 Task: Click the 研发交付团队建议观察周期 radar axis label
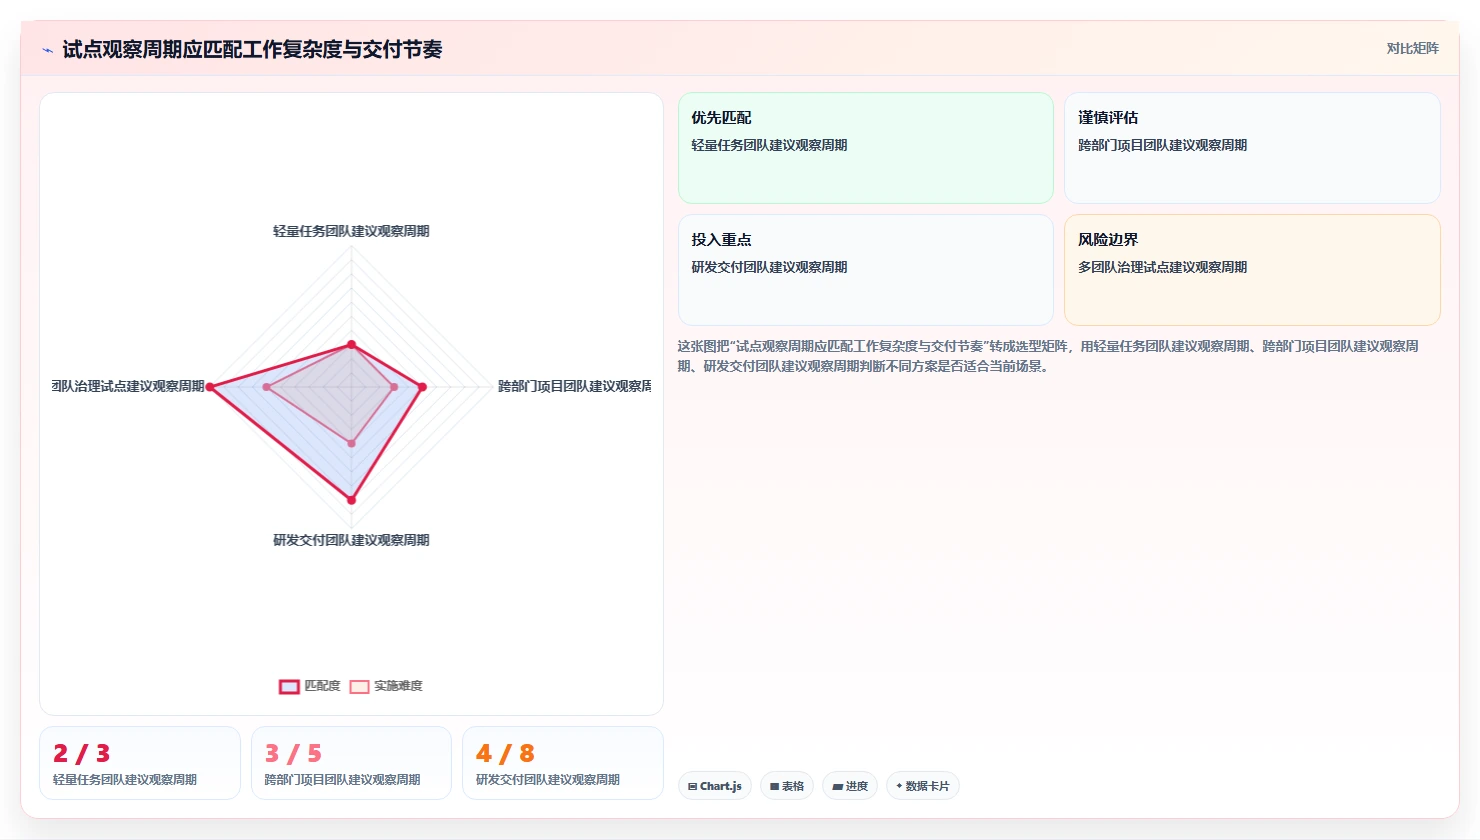[351, 540]
